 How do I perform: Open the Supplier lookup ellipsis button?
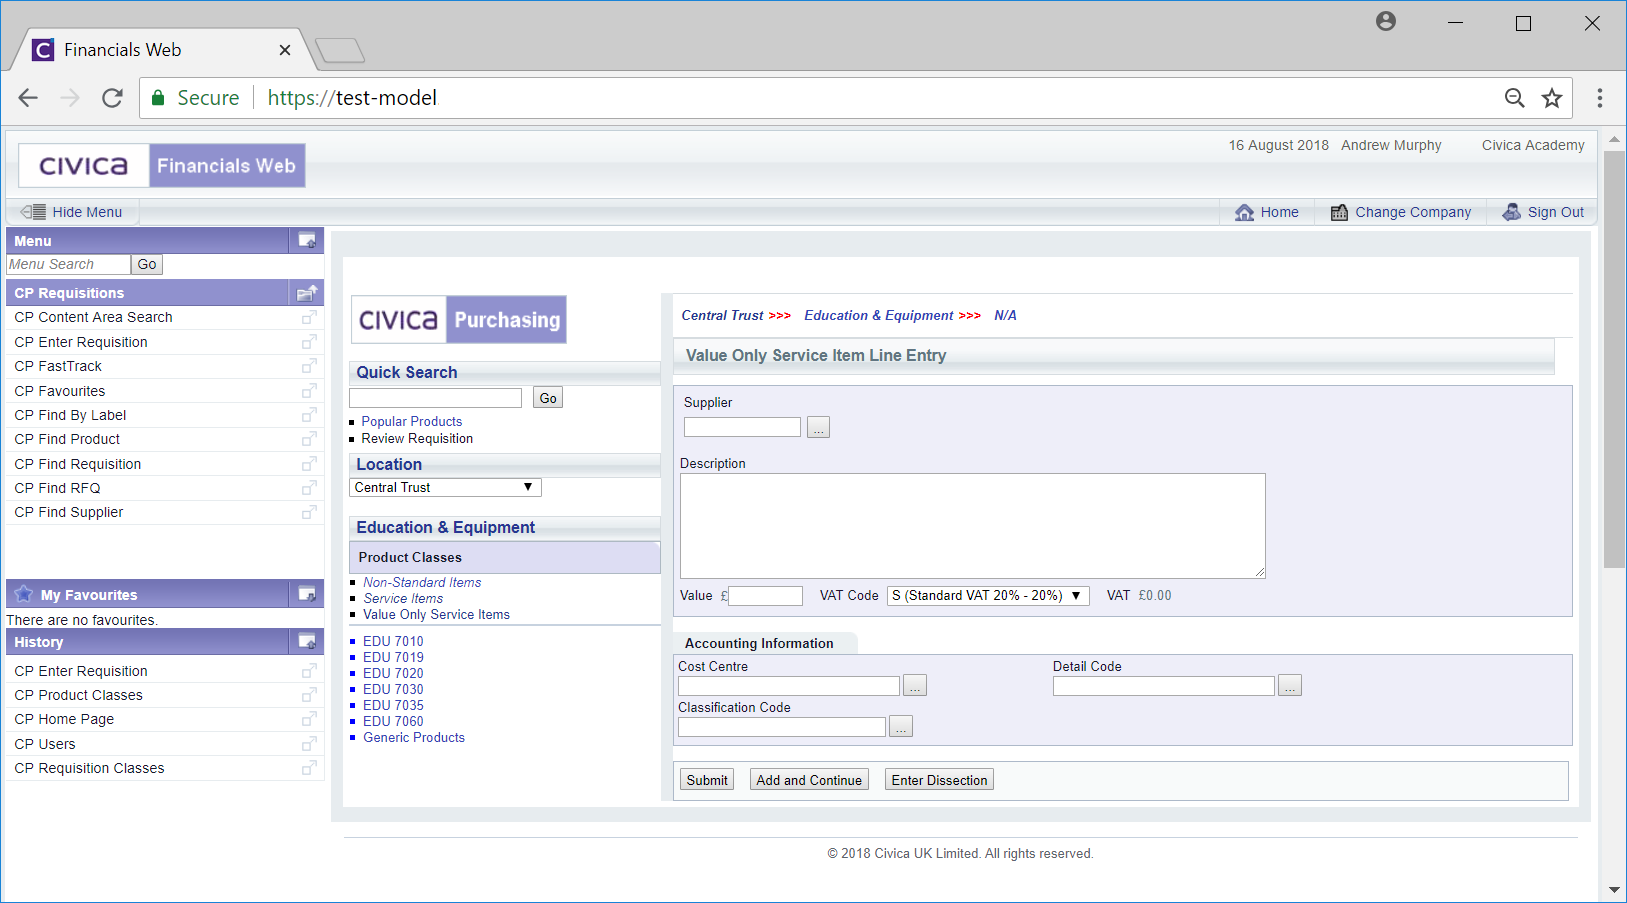click(818, 428)
